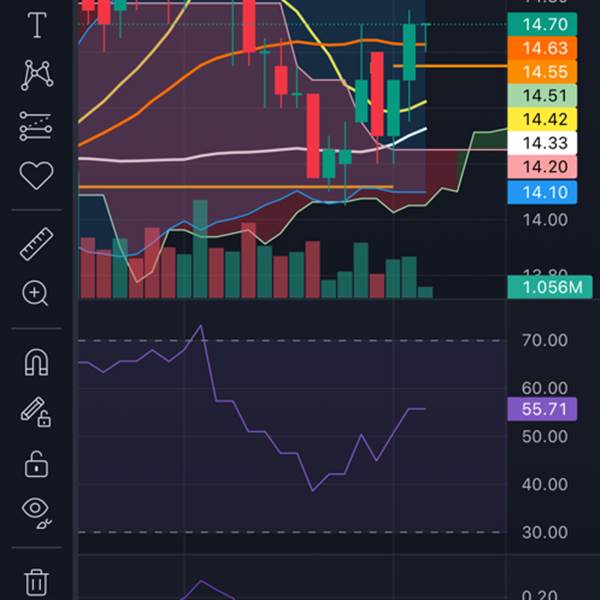This screenshot has width=600, height=600.
Task: Click the green 14.70 price label
Action: (x=542, y=24)
